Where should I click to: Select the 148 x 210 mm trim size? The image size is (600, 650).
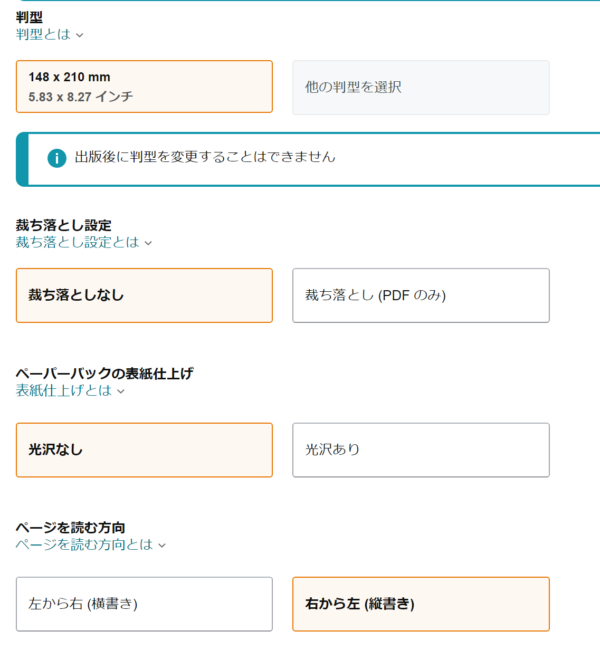click(x=144, y=87)
